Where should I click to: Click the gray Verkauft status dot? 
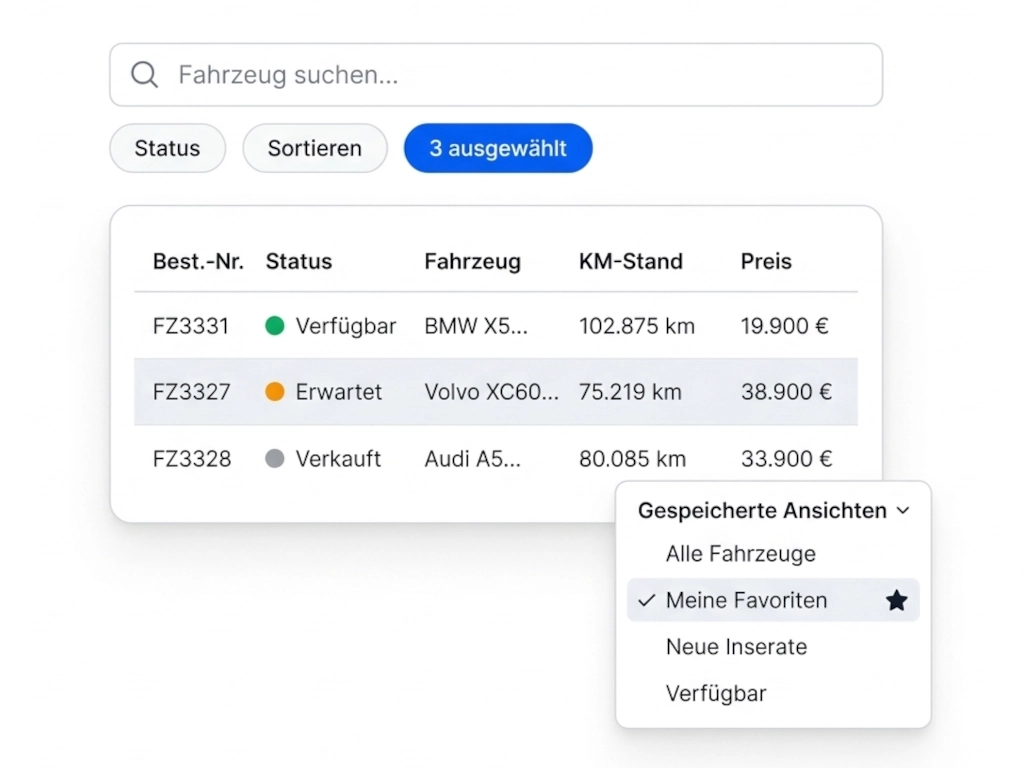click(274, 459)
